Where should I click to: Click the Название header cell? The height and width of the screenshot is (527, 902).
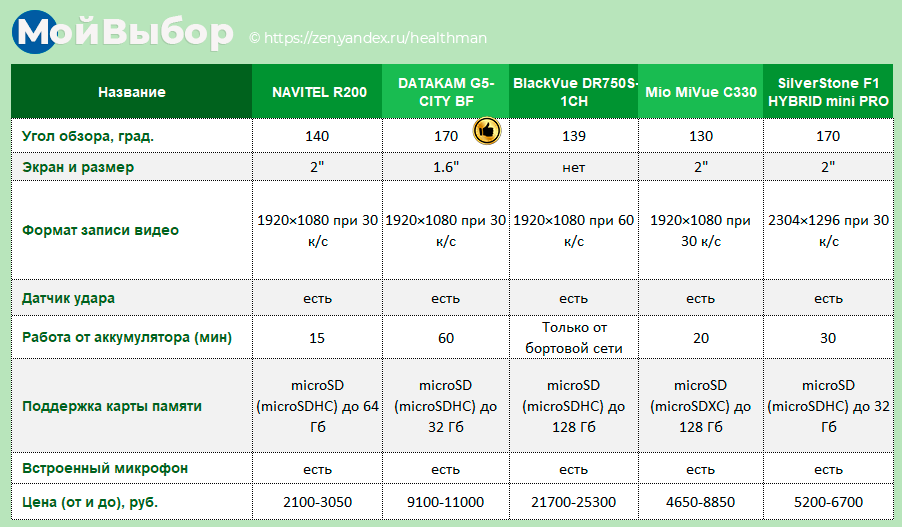[x=131, y=92]
